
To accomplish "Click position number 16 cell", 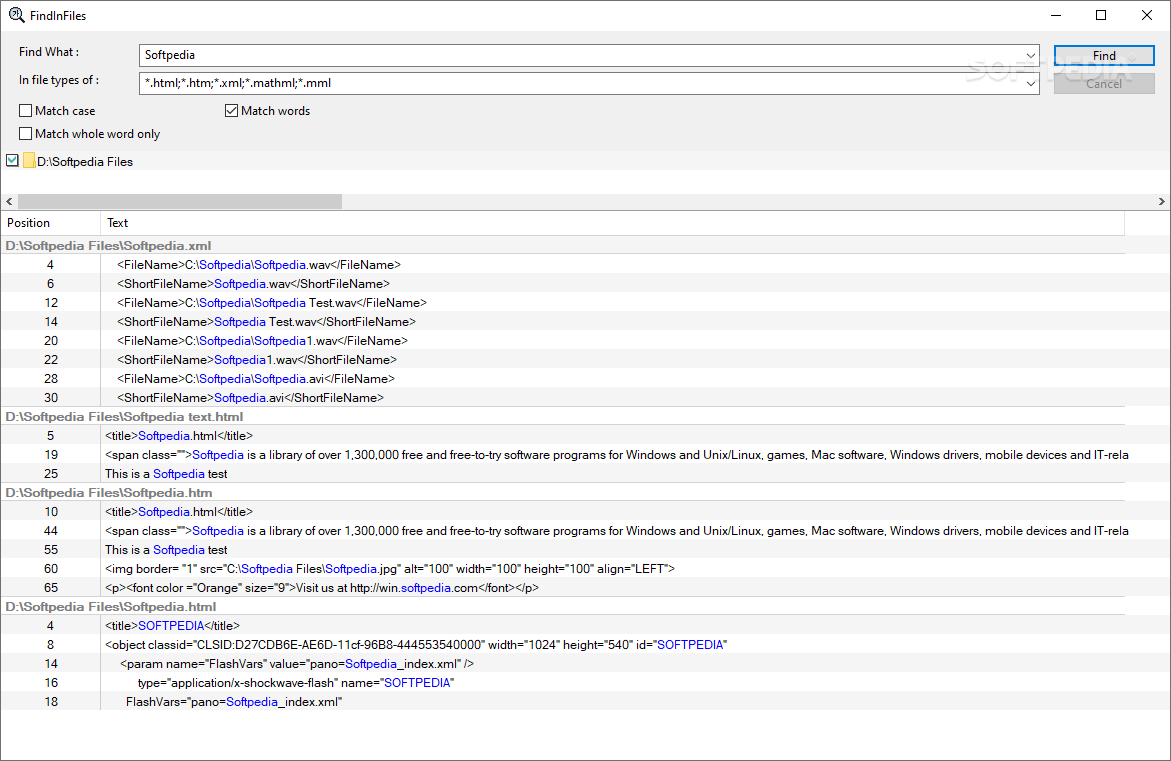I will pos(51,683).
